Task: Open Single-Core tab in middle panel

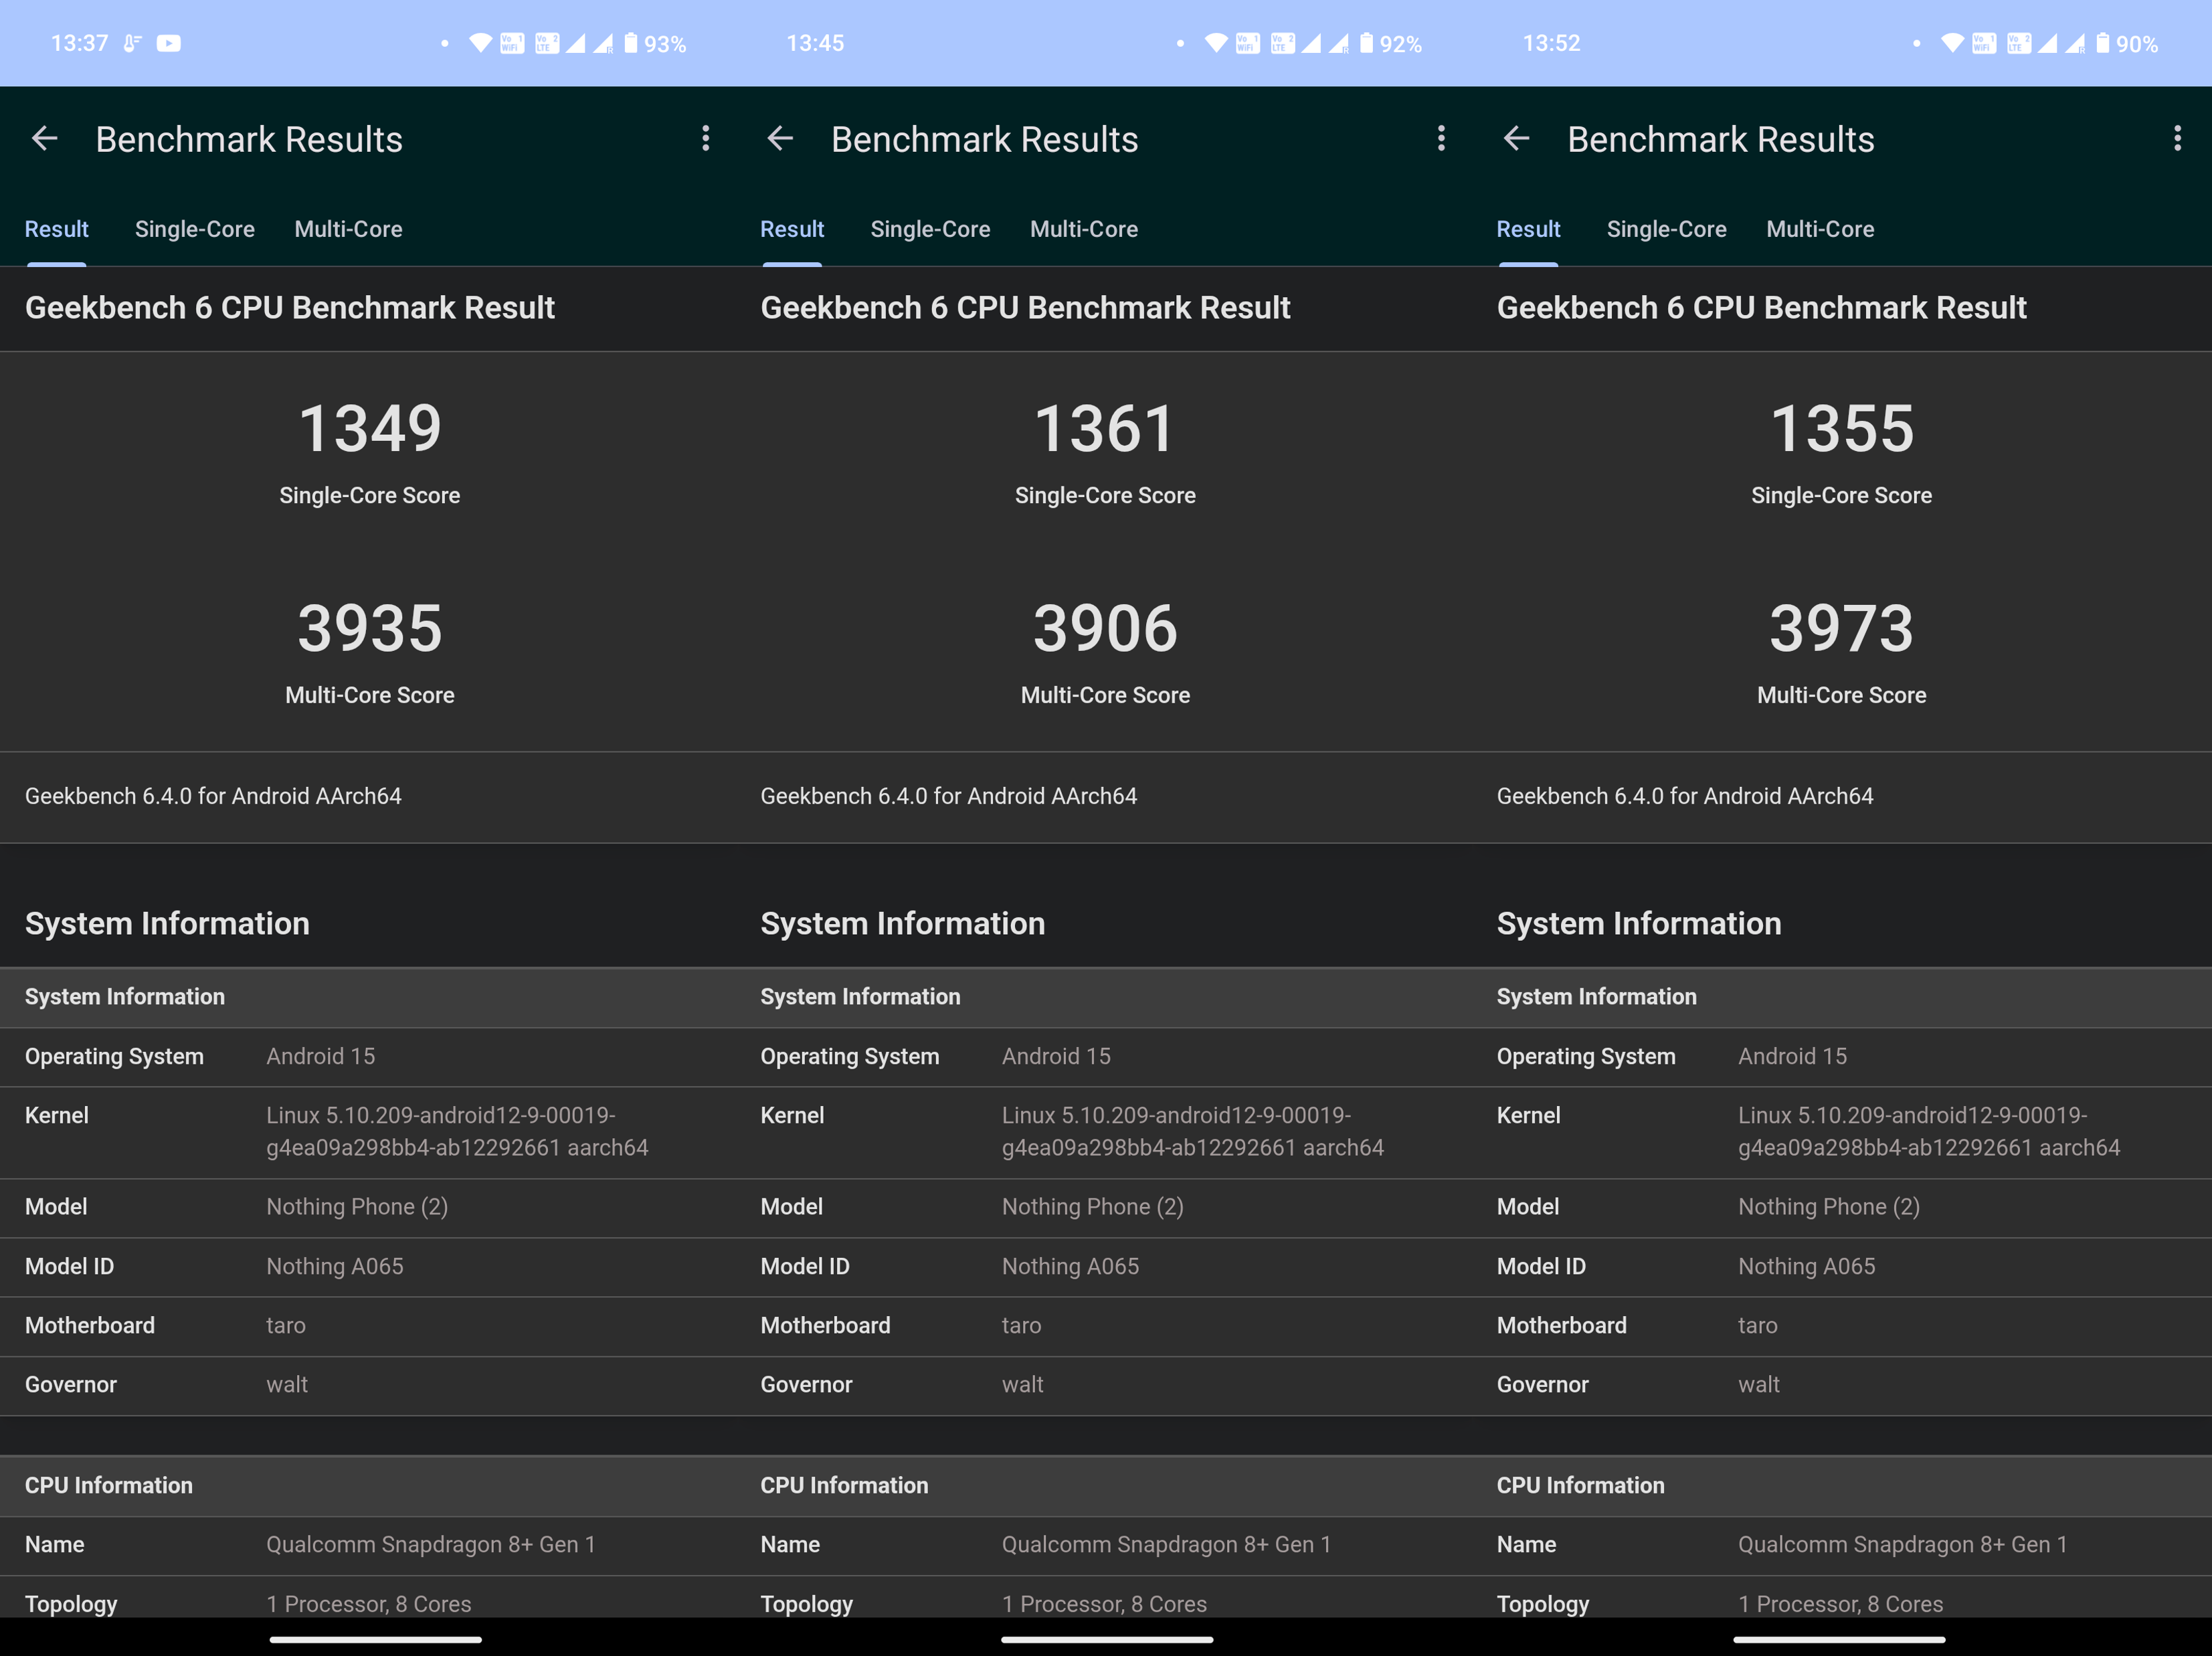Action: pyautogui.click(x=930, y=229)
